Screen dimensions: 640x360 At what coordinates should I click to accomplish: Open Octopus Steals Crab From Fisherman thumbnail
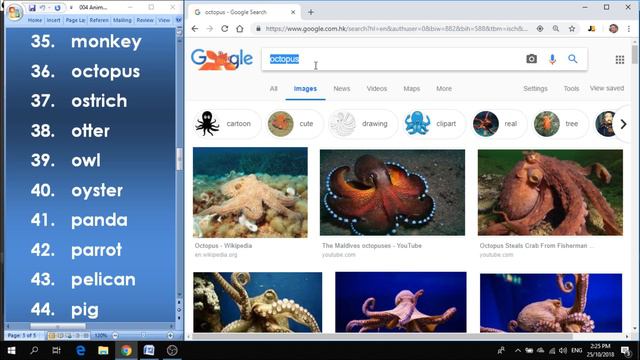550,192
